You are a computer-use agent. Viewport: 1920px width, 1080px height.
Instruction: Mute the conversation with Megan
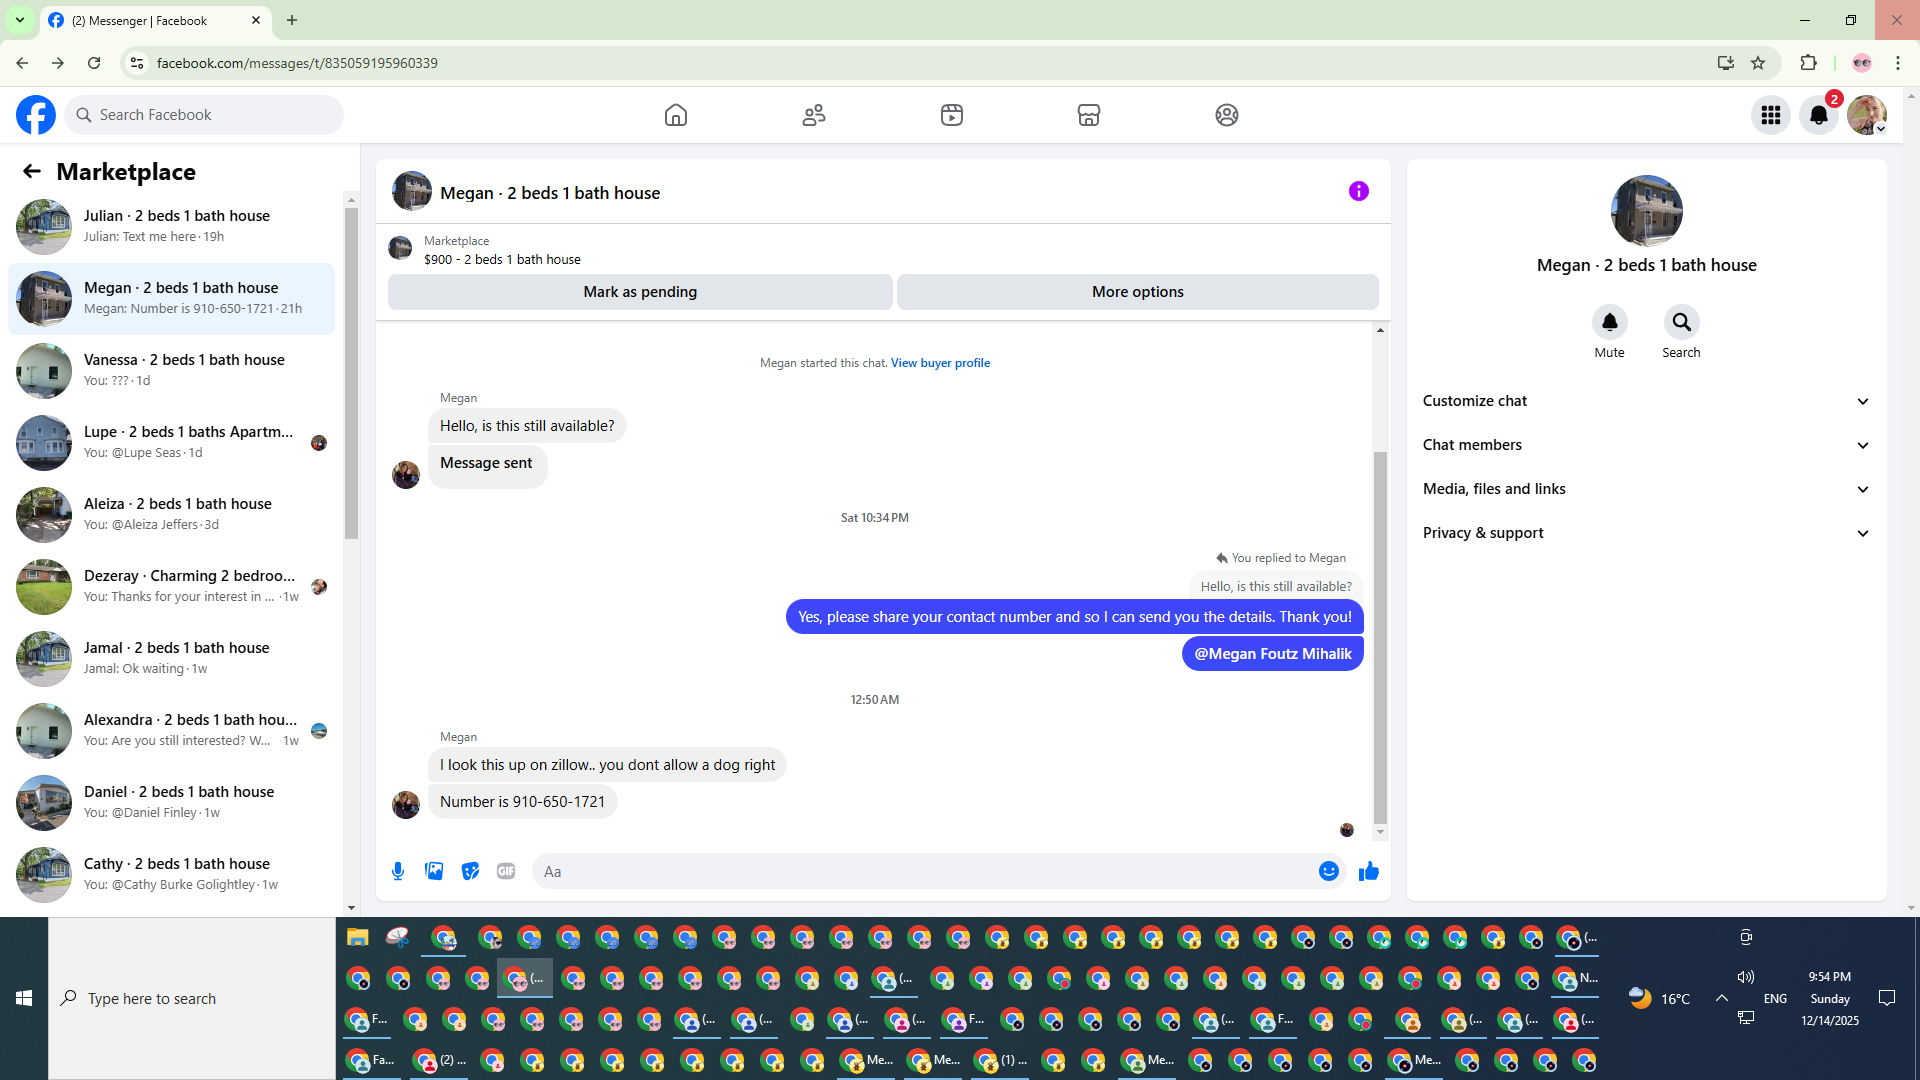1609,322
